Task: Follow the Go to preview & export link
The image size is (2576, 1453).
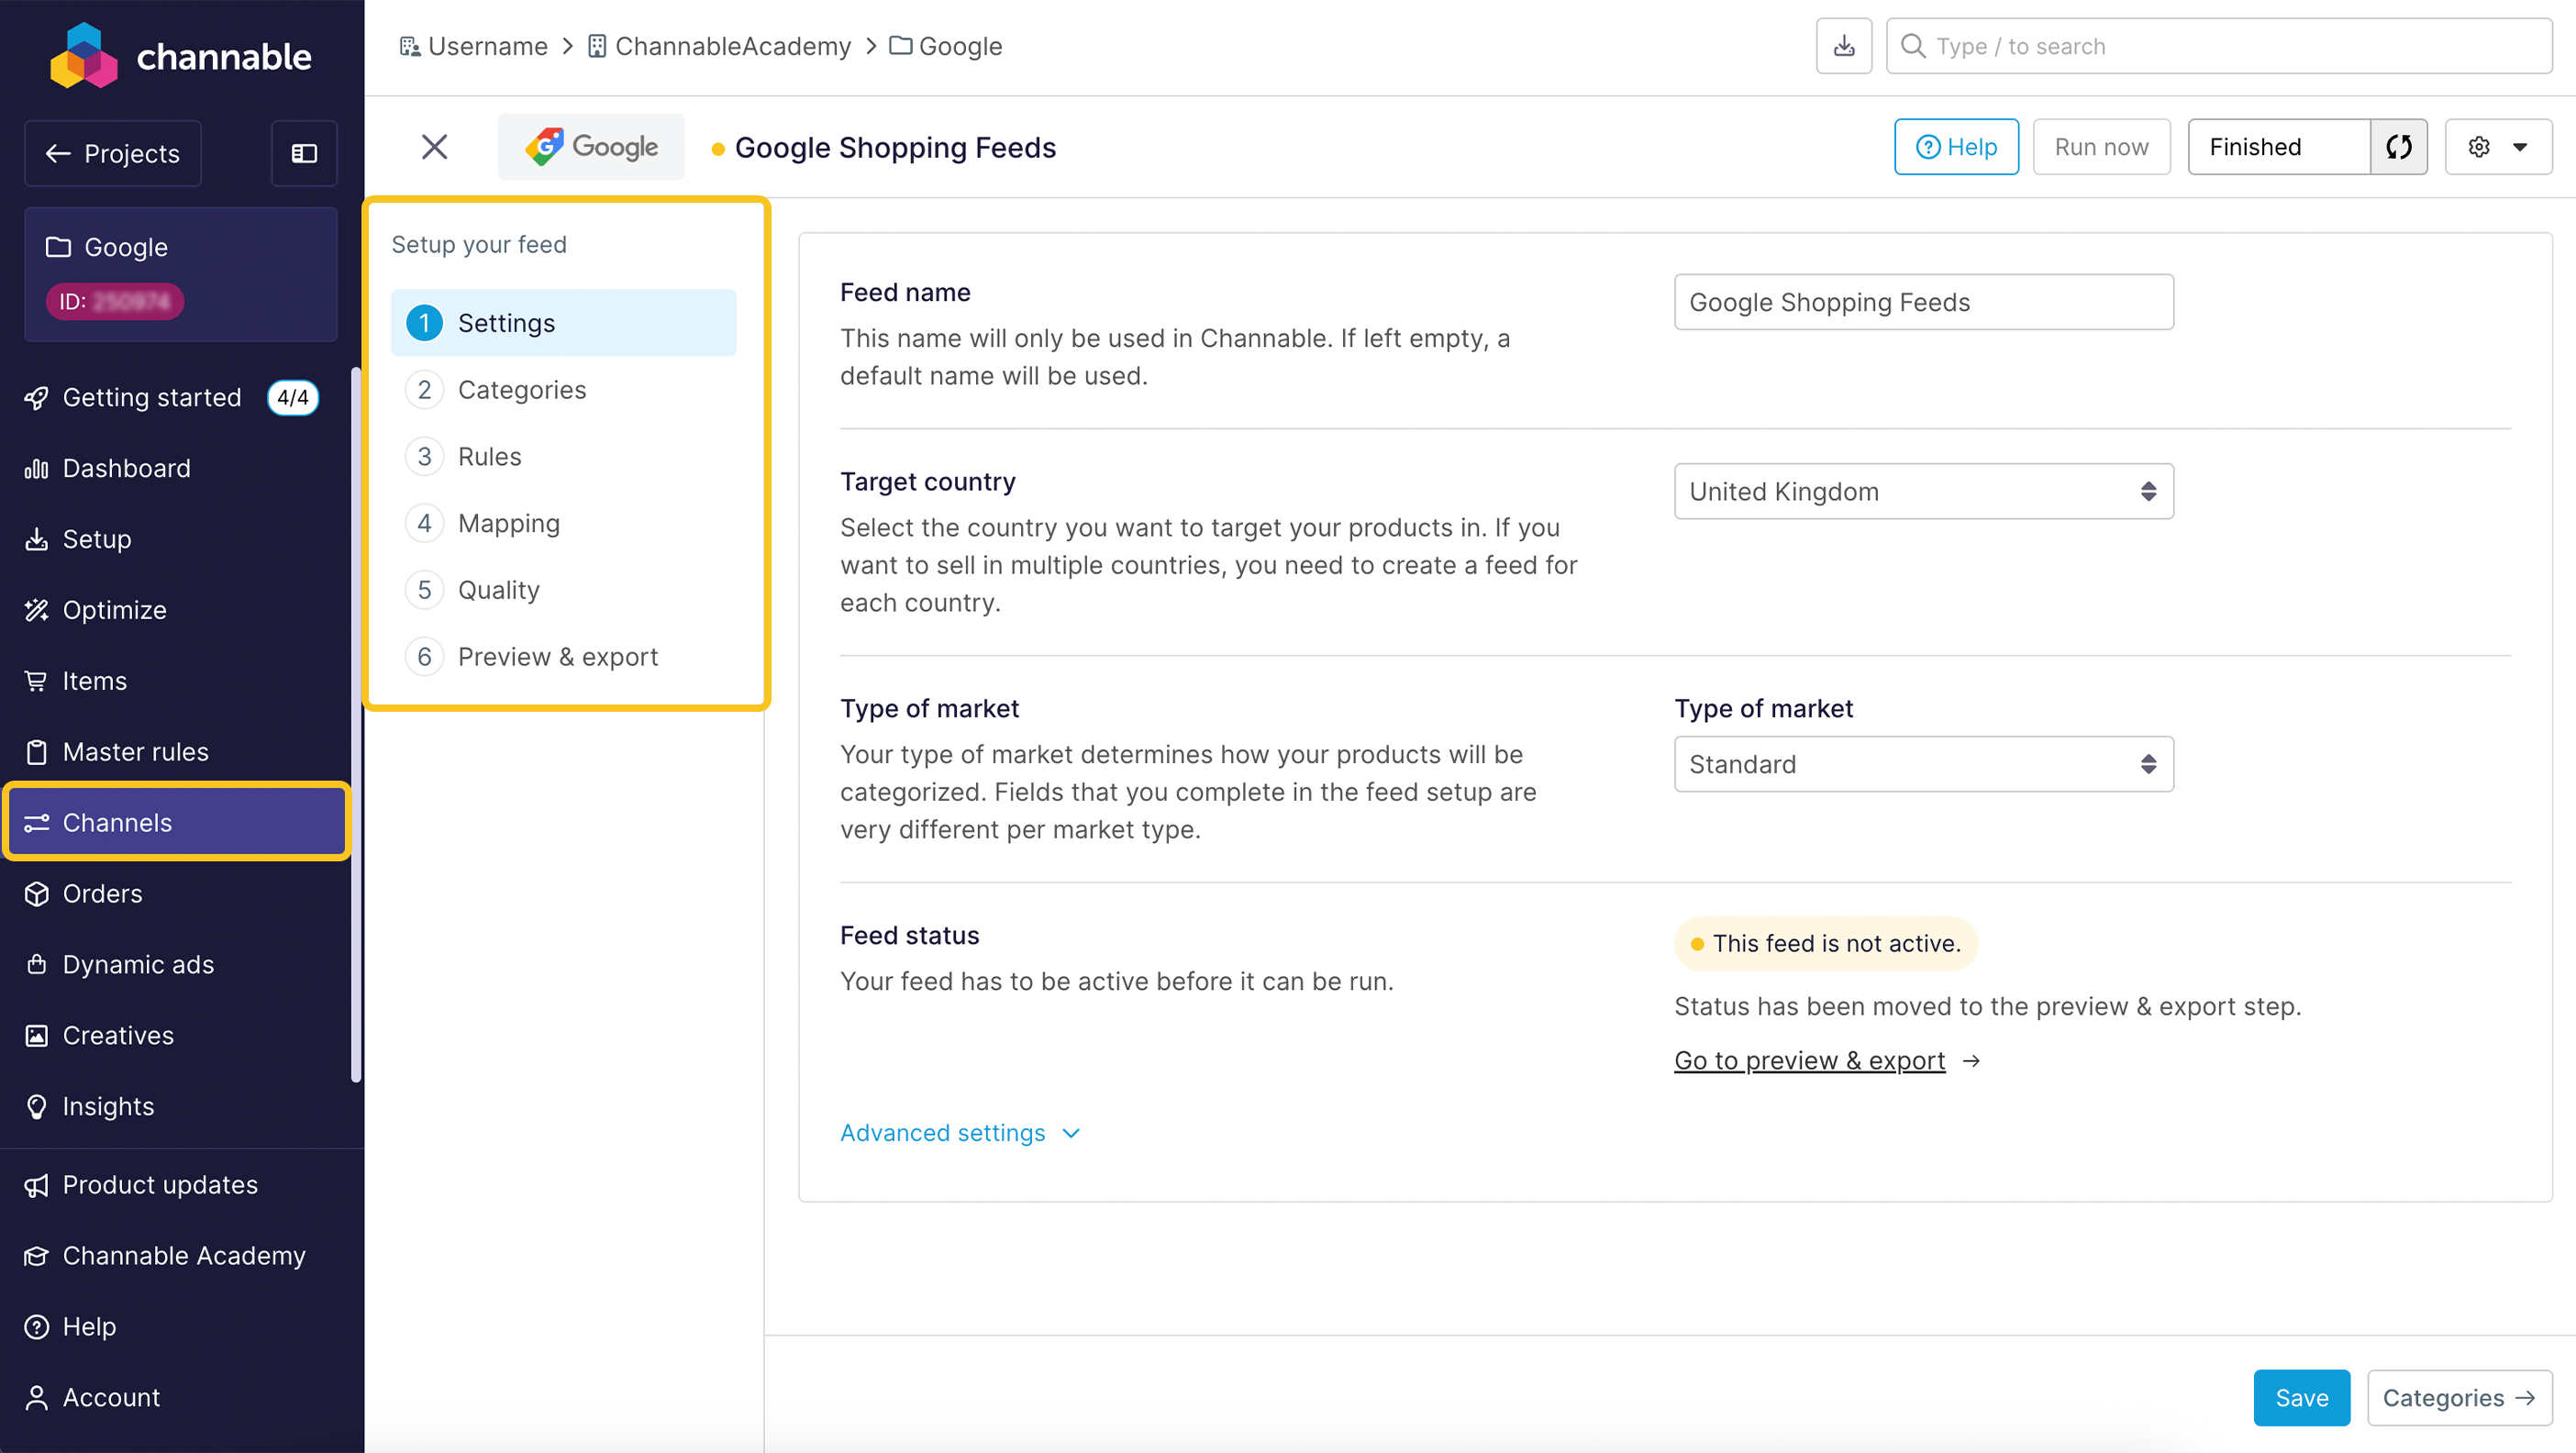Action: pos(1808,1060)
